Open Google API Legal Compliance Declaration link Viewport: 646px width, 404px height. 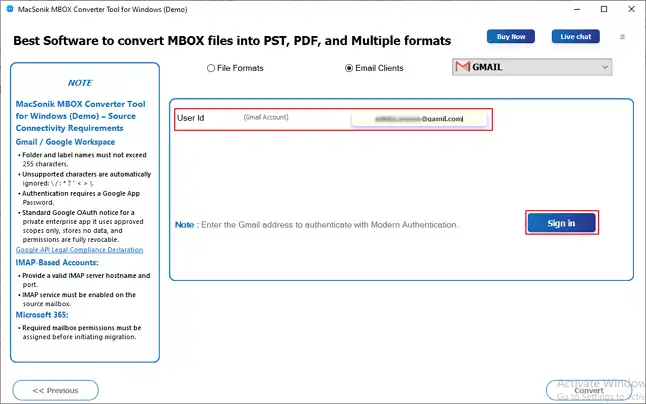80,250
